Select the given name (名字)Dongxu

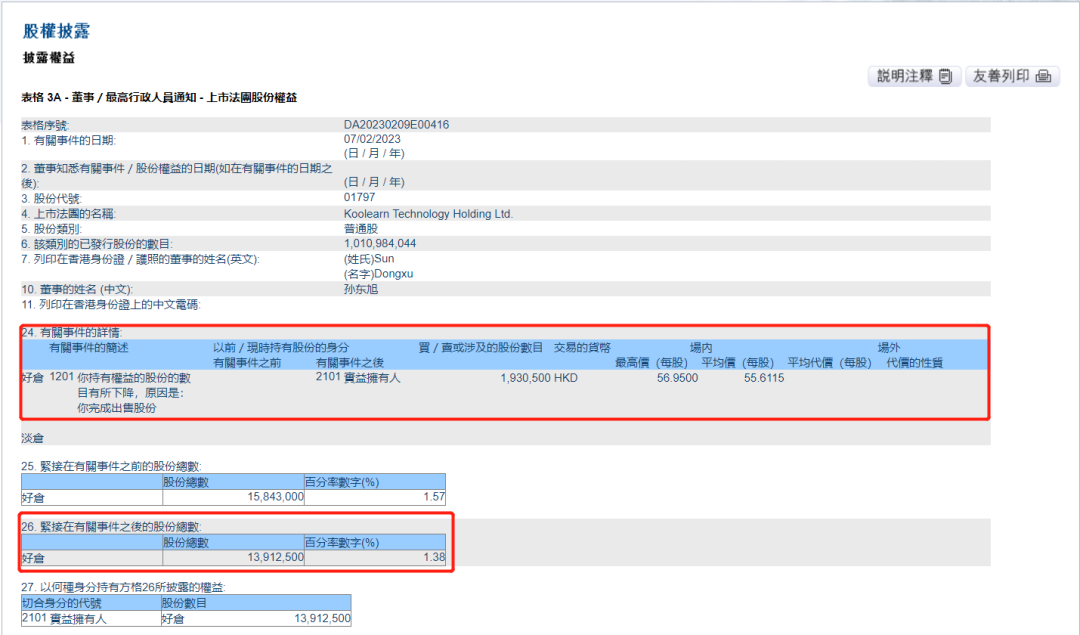378,274
